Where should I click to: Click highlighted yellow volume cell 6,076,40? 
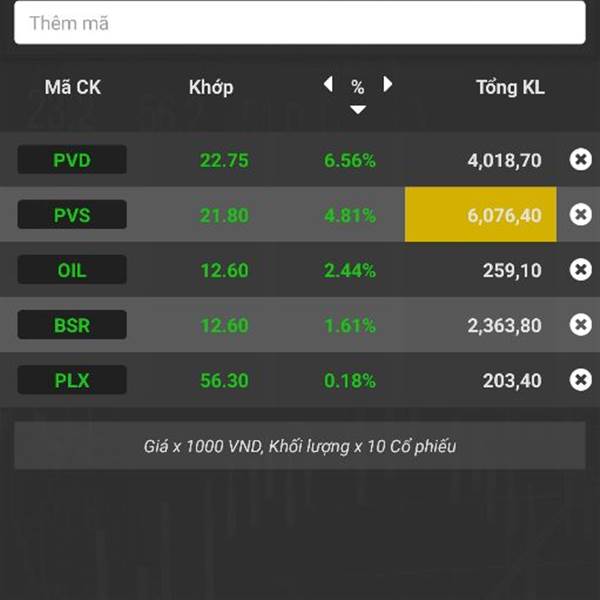point(481,214)
